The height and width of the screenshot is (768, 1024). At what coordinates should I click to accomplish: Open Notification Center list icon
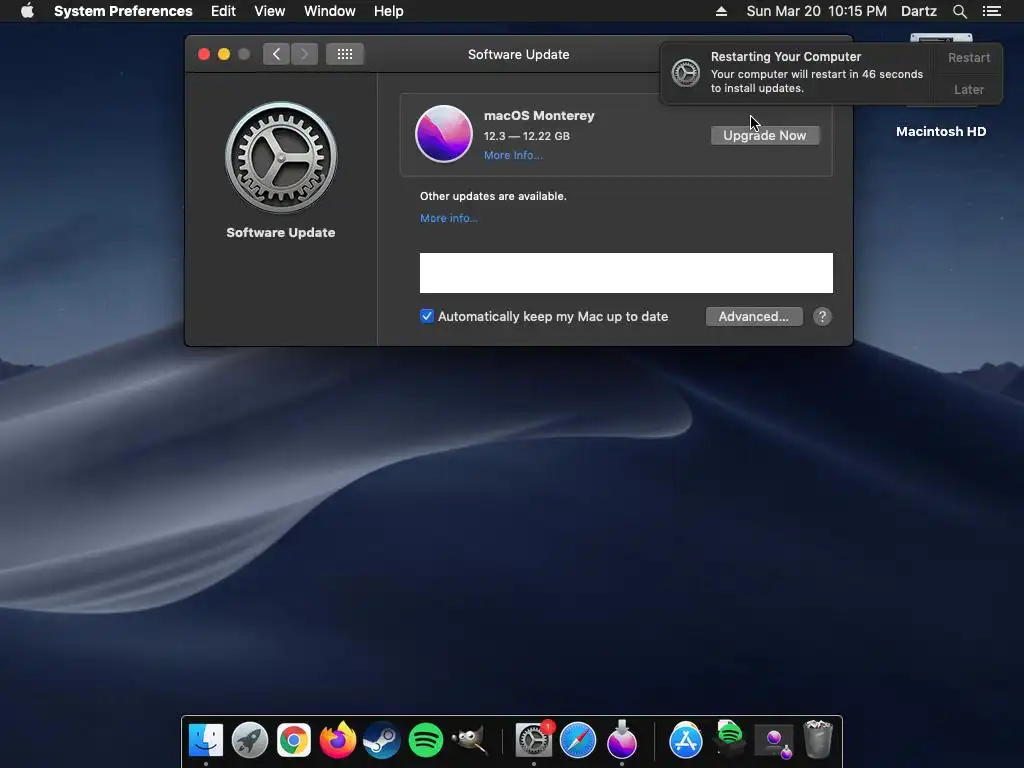pos(991,11)
